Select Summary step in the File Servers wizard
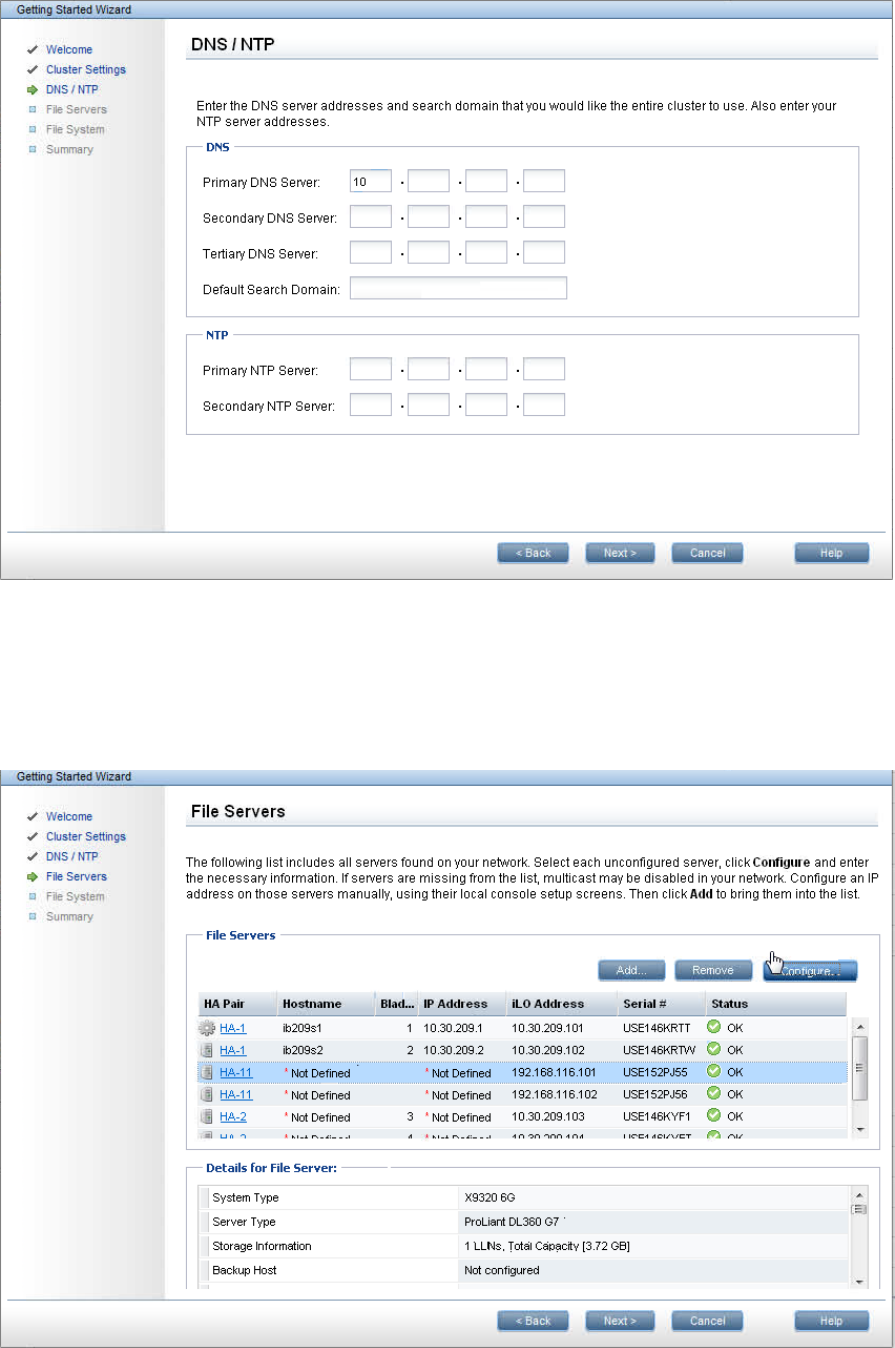The height and width of the screenshot is (1348, 895). 69,916
